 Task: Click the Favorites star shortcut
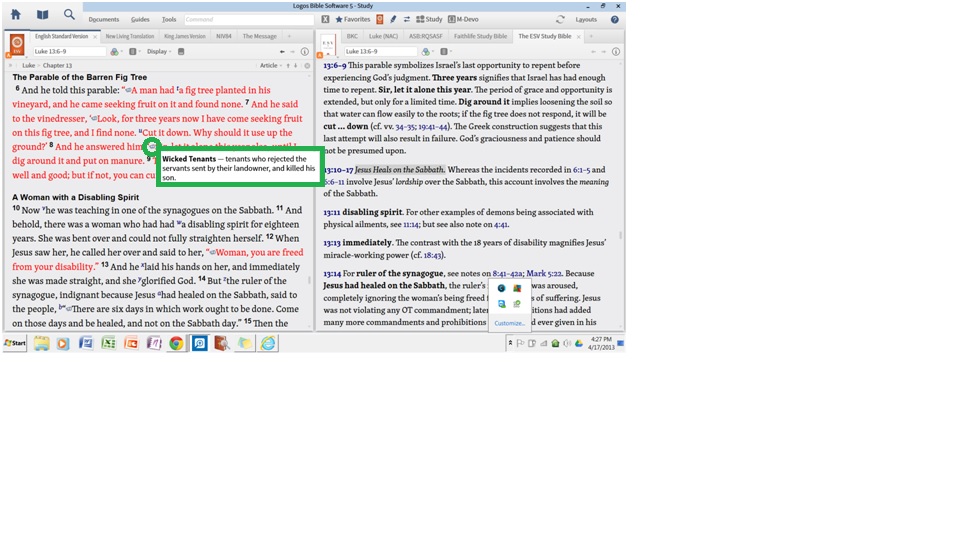click(x=353, y=20)
